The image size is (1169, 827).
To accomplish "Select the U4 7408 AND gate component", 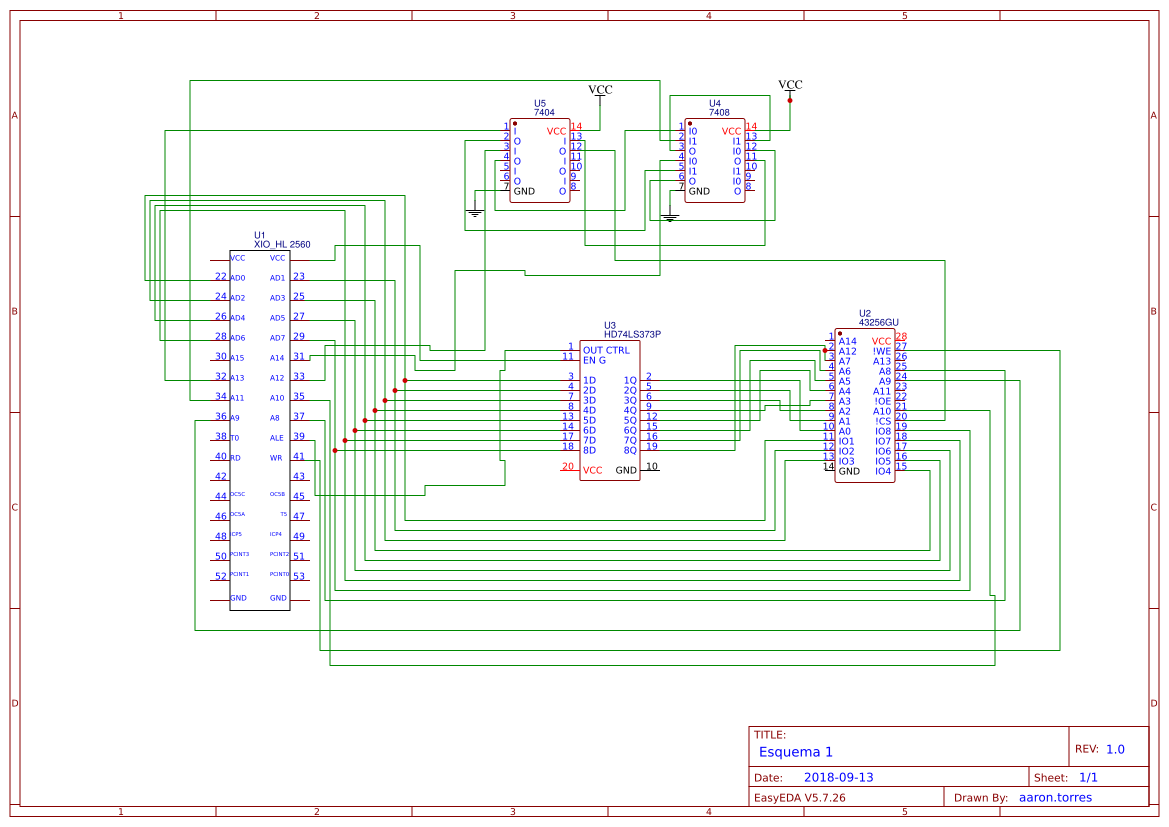I will 715,160.
